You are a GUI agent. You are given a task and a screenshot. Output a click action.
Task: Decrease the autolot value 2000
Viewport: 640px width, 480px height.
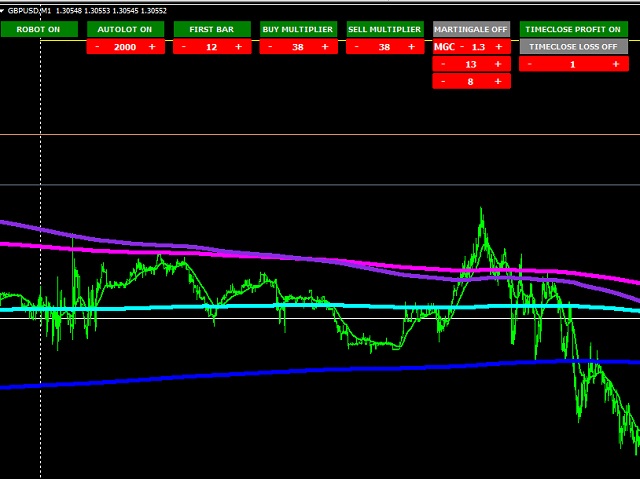pos(97,47)
